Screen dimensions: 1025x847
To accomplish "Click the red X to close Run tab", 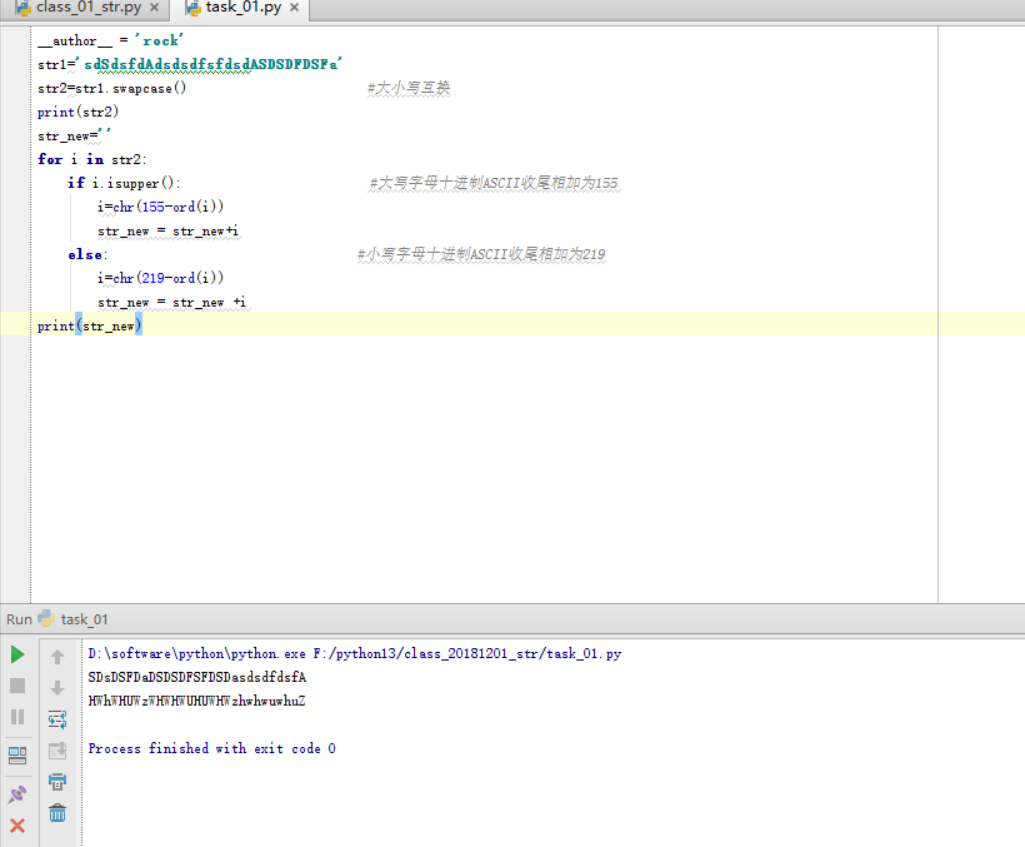I will point(17,826).
